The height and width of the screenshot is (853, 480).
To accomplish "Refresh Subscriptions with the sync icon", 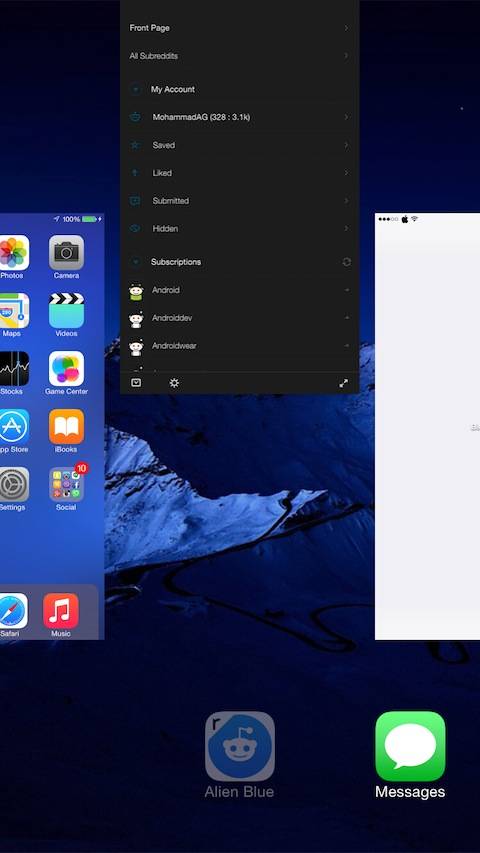I will pyautogui.click(x=347, y=262).
